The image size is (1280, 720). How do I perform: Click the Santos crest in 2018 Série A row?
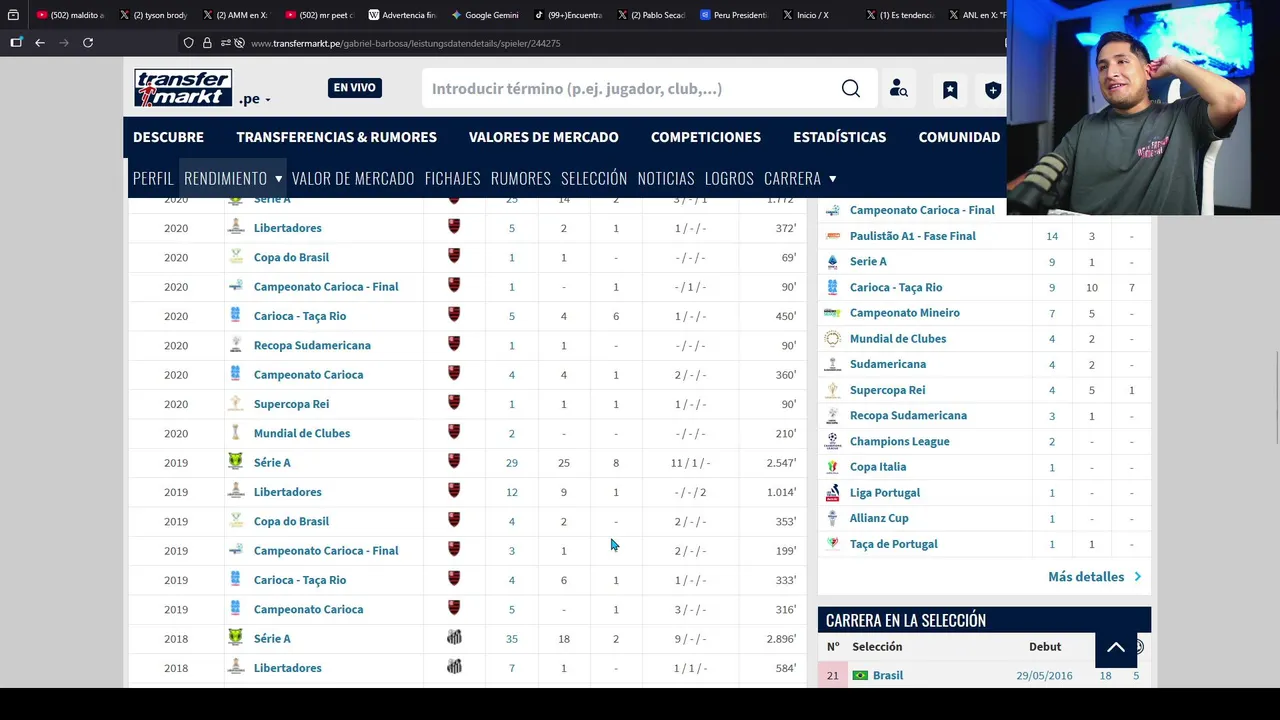tap(454, 638)
